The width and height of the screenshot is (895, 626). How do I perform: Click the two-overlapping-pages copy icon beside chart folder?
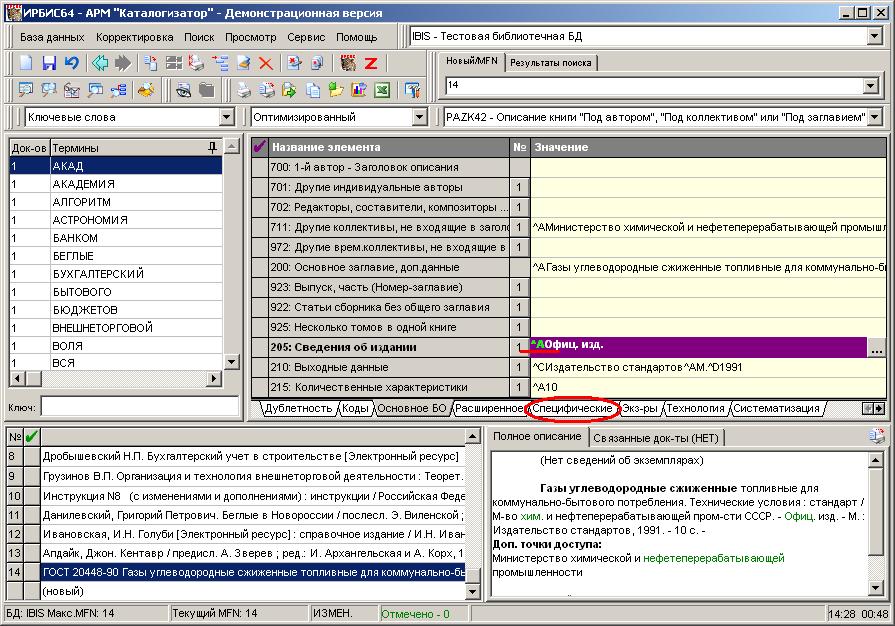tap(313, 90)
